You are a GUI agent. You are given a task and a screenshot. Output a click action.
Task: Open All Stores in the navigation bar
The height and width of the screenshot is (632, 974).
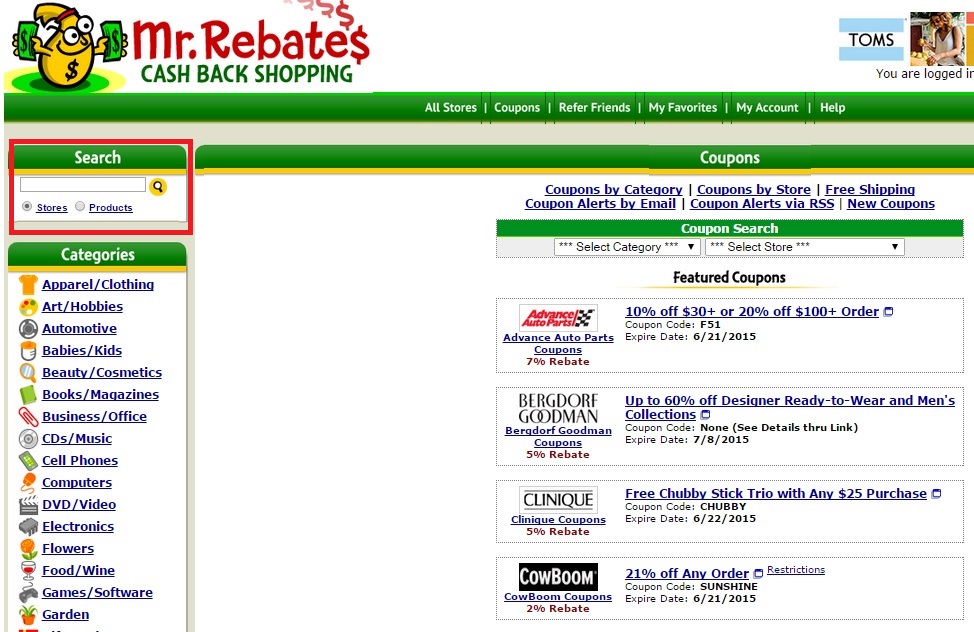(x=450, y=108)
